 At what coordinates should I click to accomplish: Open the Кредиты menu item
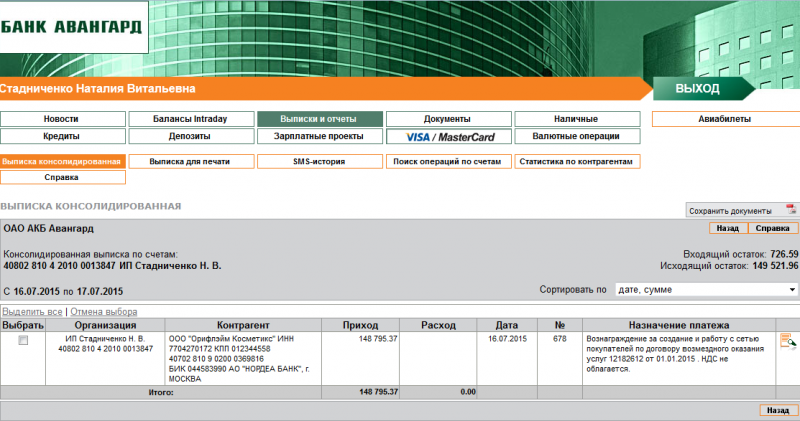(63, 136)
